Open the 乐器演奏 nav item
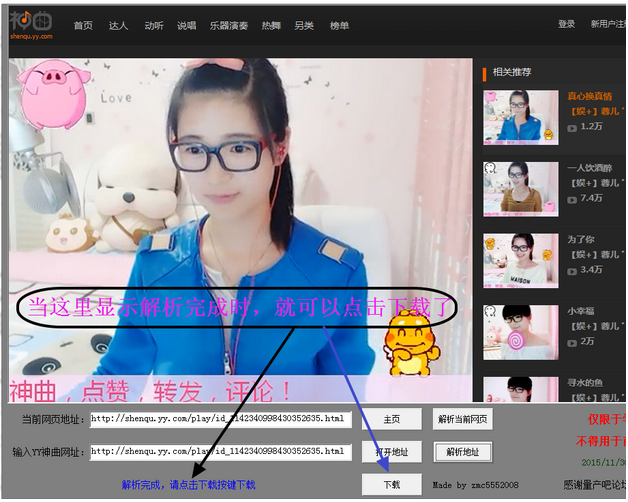 (x=229, y=26)
